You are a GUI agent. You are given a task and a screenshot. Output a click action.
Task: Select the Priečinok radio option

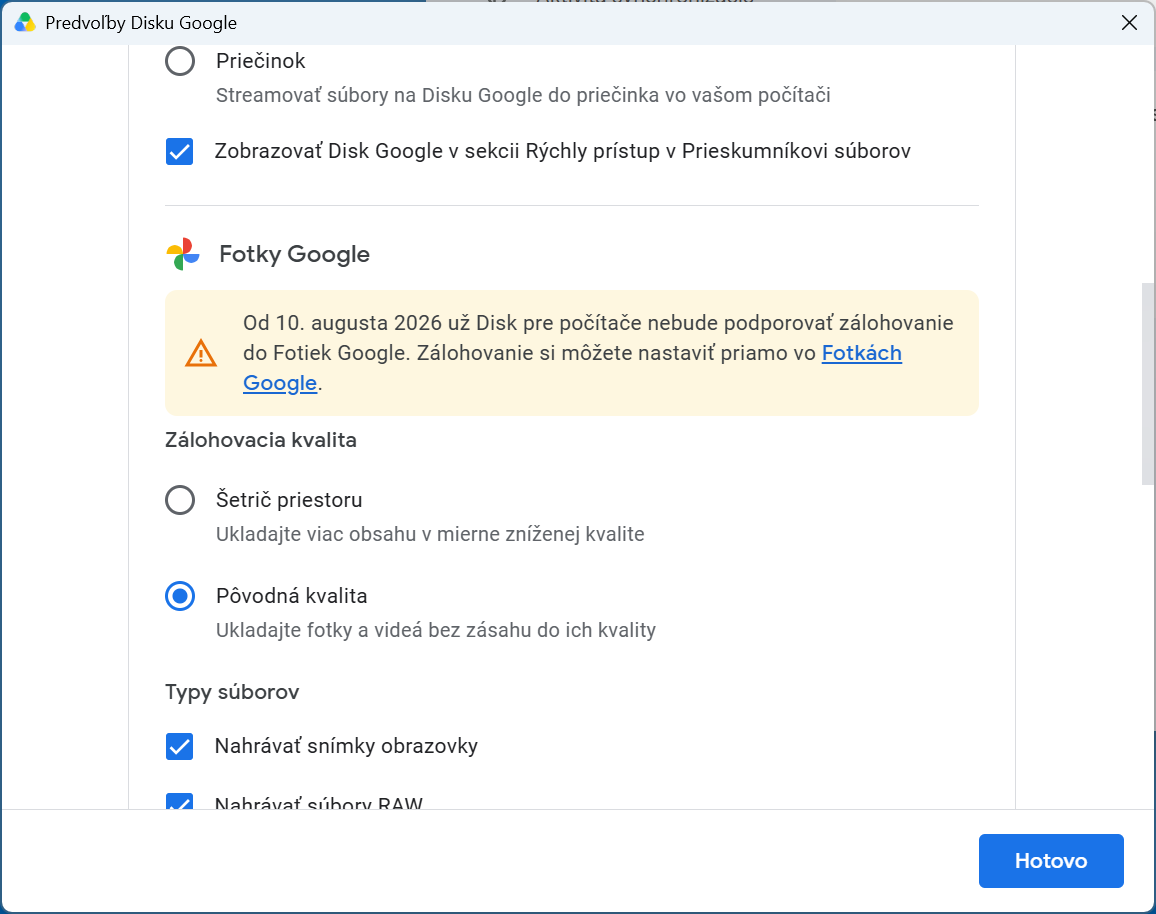(x=180, y=61)
